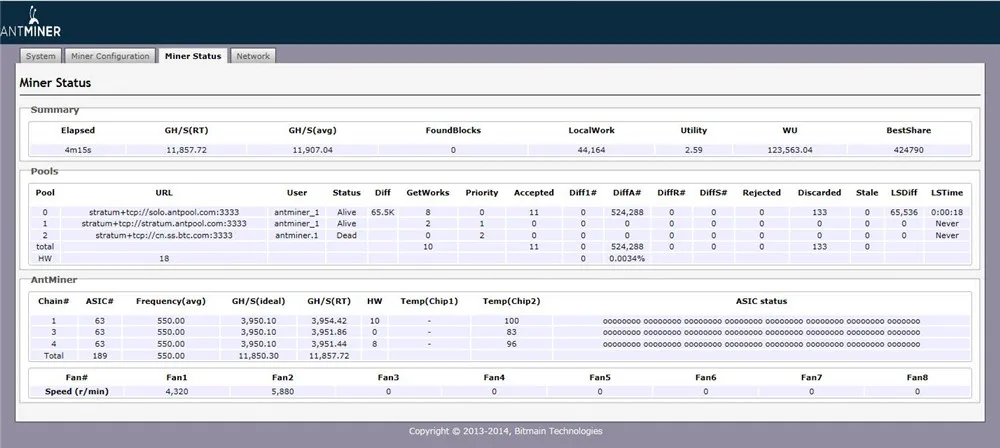The image size is (1000, 448).
Task: Click the FoundBlocks column header
Action: [453, 130]
